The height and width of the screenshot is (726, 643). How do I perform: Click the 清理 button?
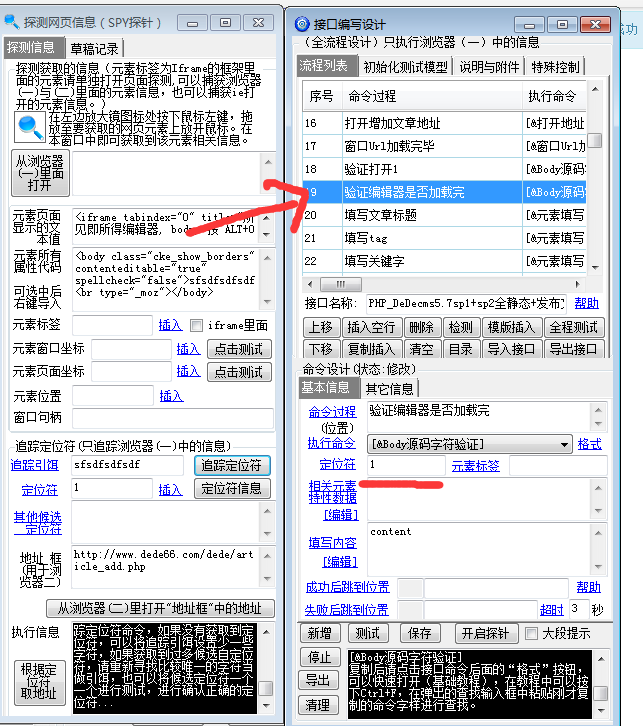pyautogui.click(x=319, y=705)
